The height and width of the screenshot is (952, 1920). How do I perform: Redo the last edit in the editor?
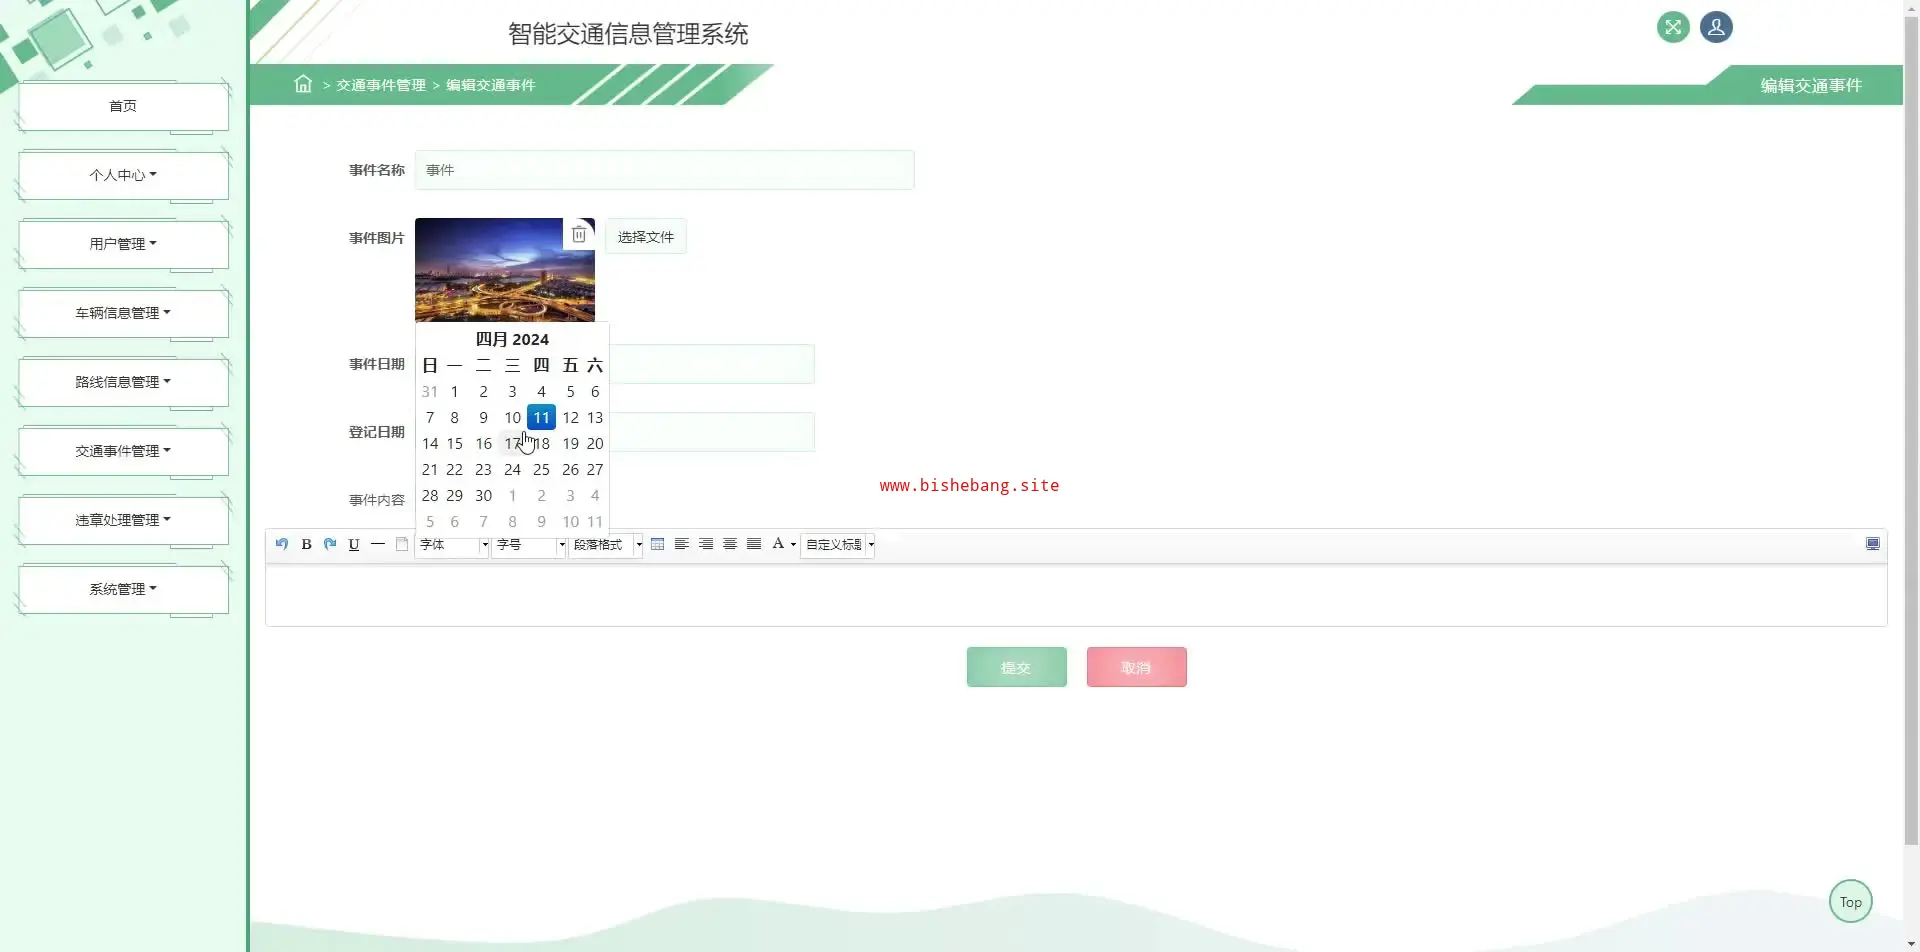[x=330, y=544]
